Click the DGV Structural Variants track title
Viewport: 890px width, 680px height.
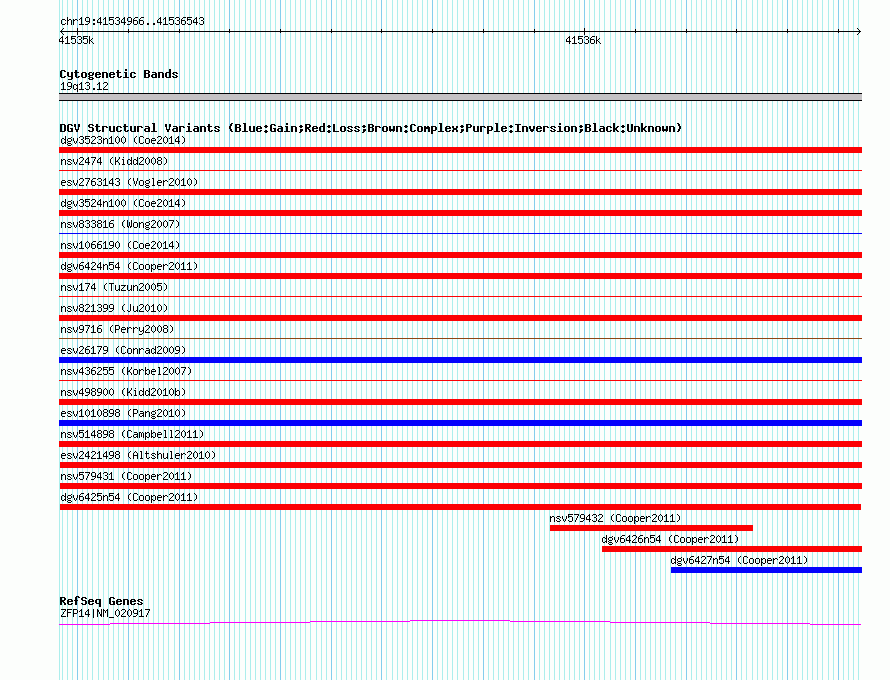coord(370,128)
